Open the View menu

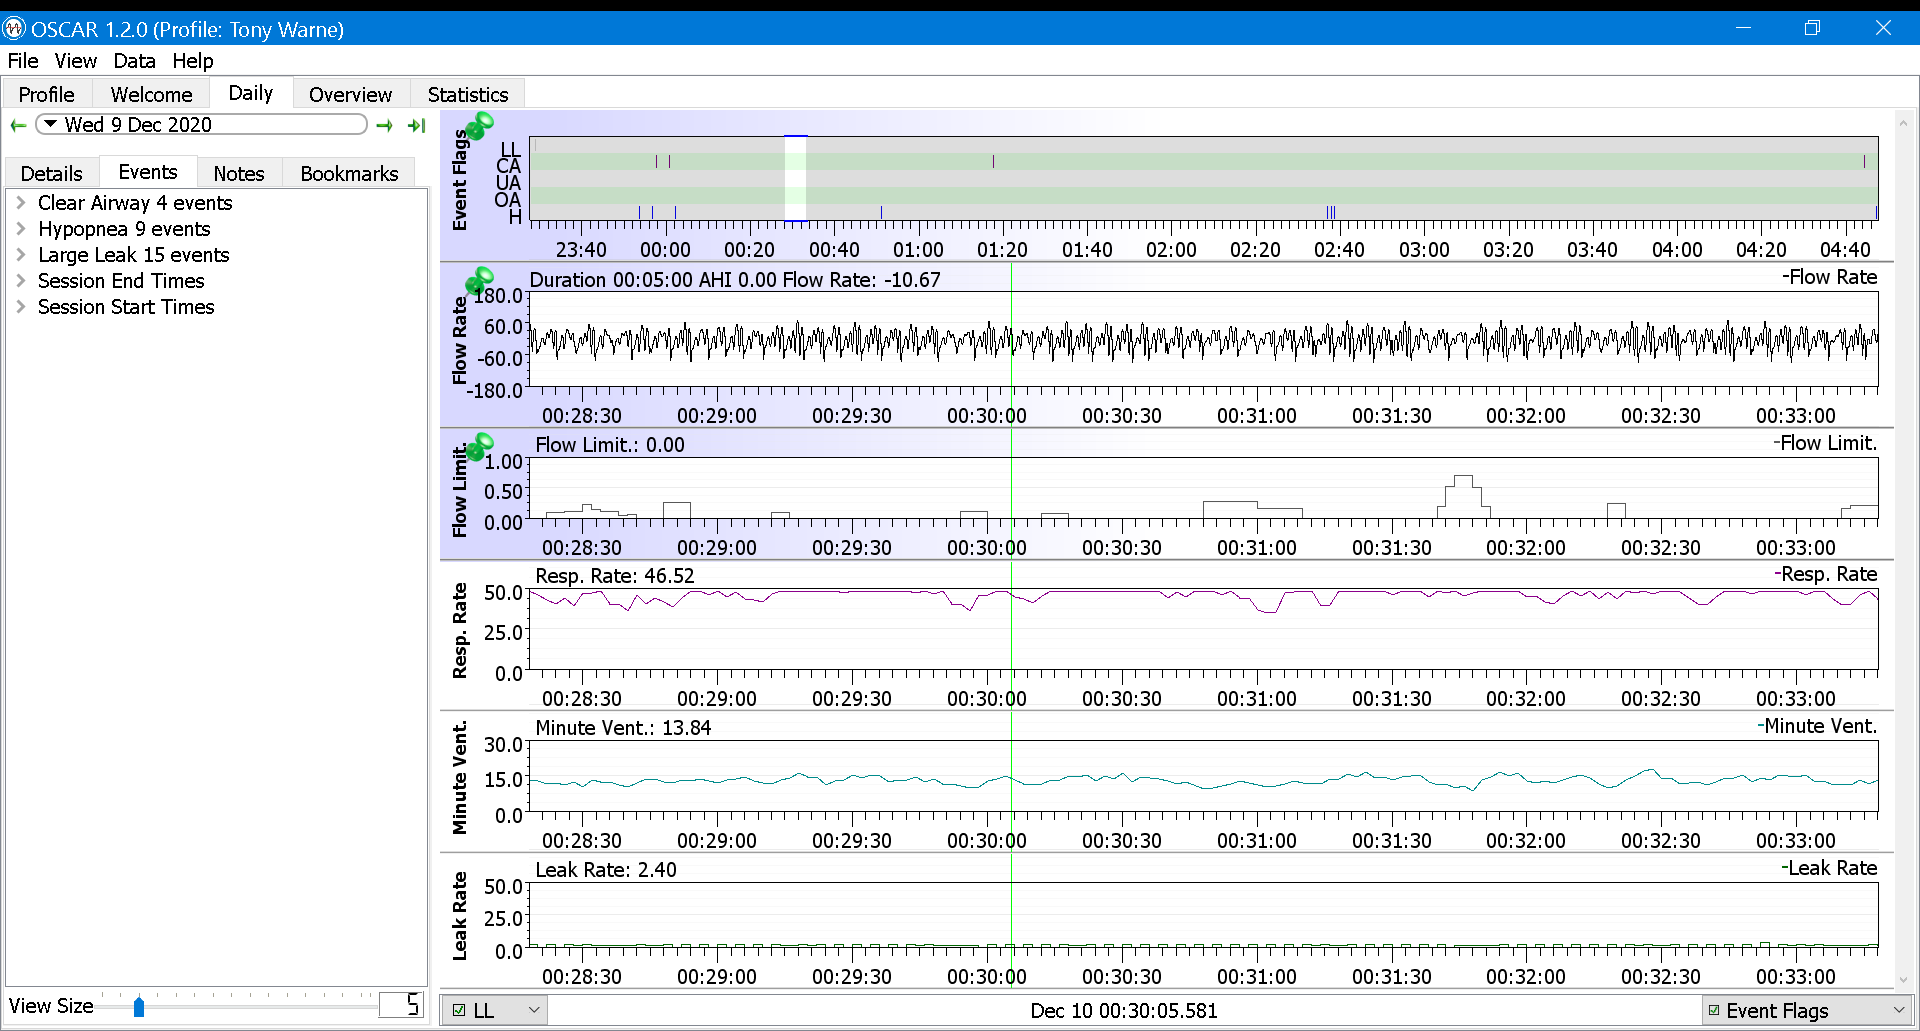pos(76,61)
